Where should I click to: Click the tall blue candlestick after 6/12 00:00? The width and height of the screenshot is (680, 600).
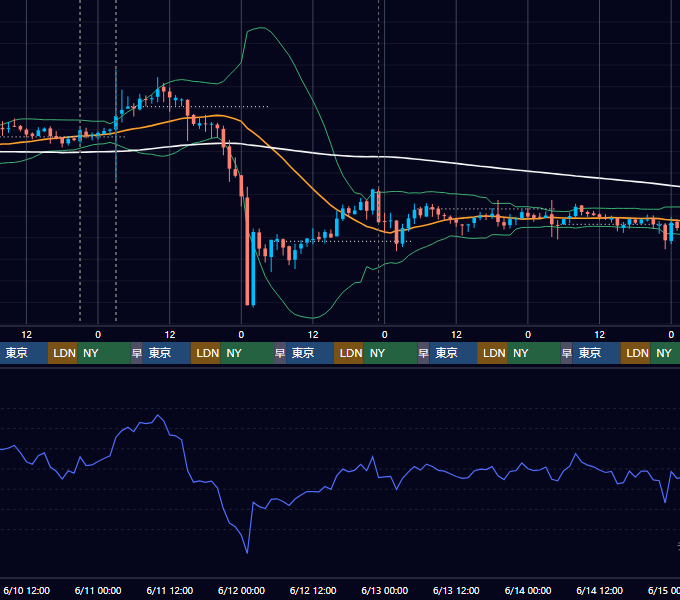click(253, 269)
